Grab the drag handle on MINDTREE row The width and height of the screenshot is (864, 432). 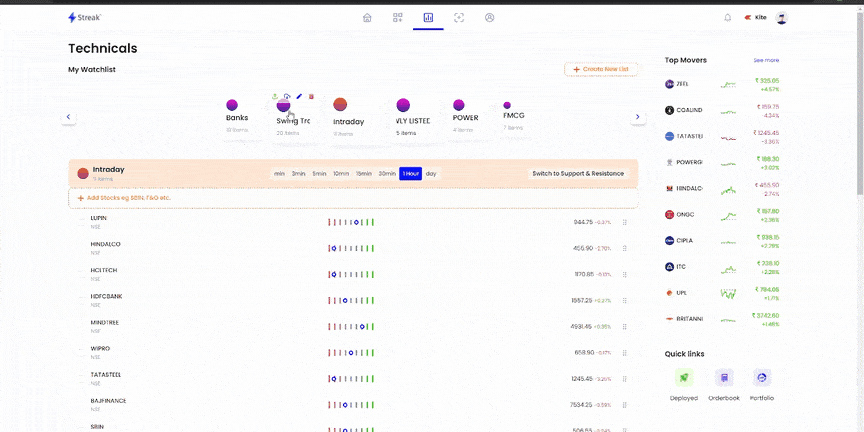(x=625, y=327)
